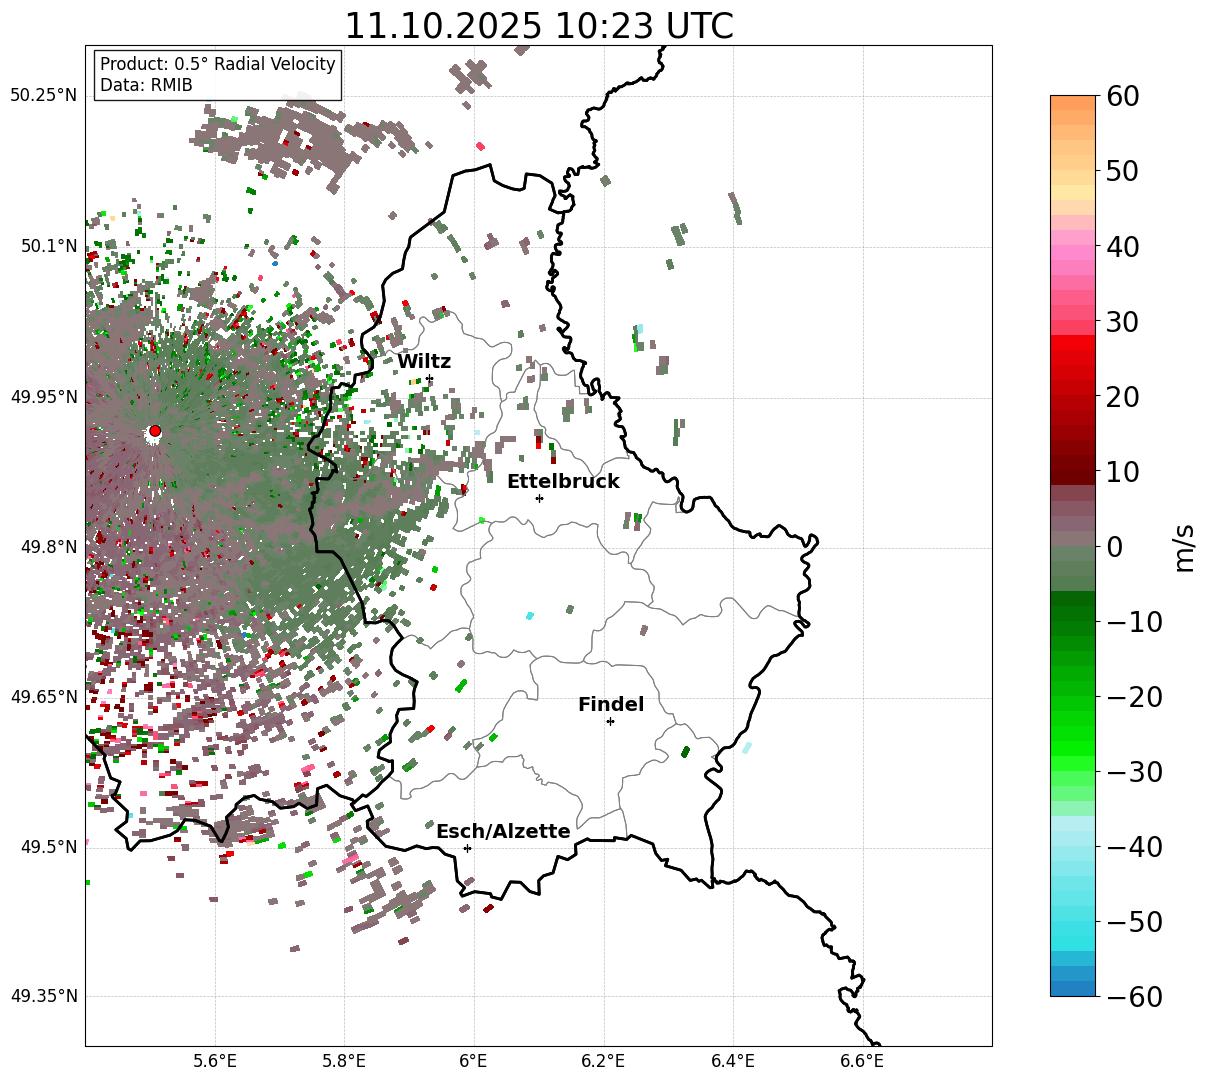Click the 'Data: RMIB' text
Screen dimensions: 1207x1081
(x=146, y=85)
